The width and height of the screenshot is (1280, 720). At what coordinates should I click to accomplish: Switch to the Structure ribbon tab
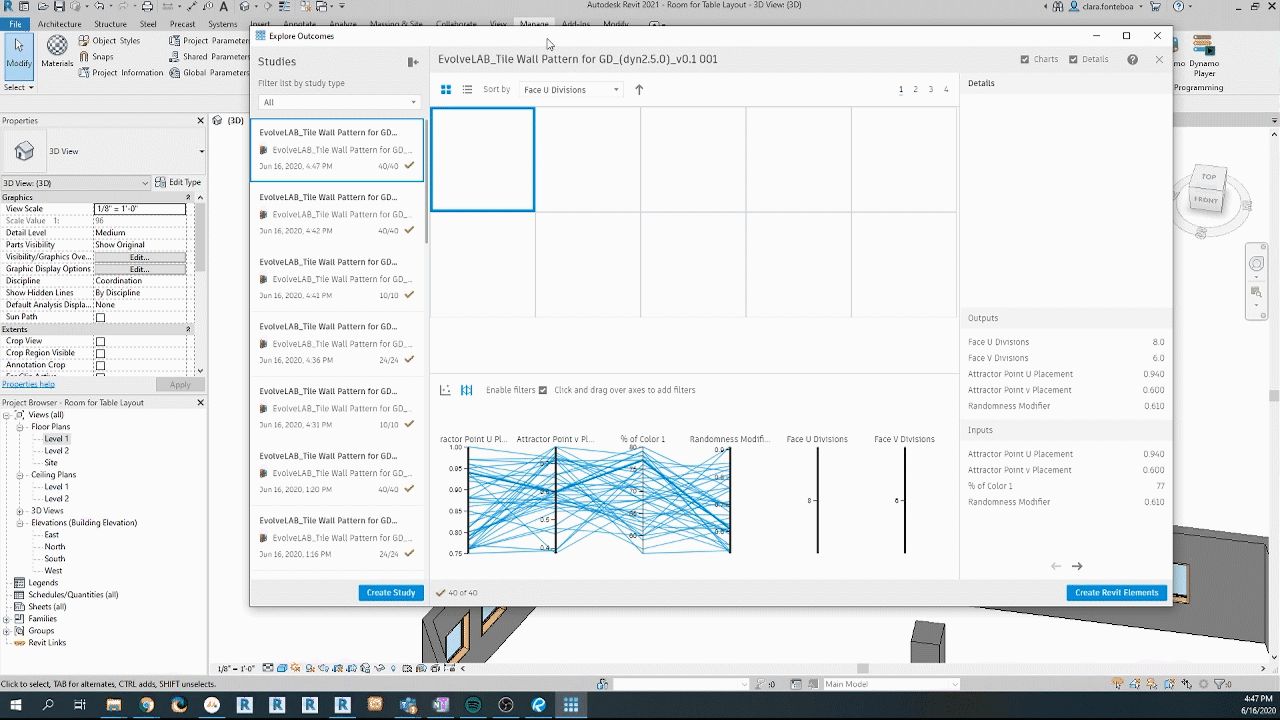[110, 24]
